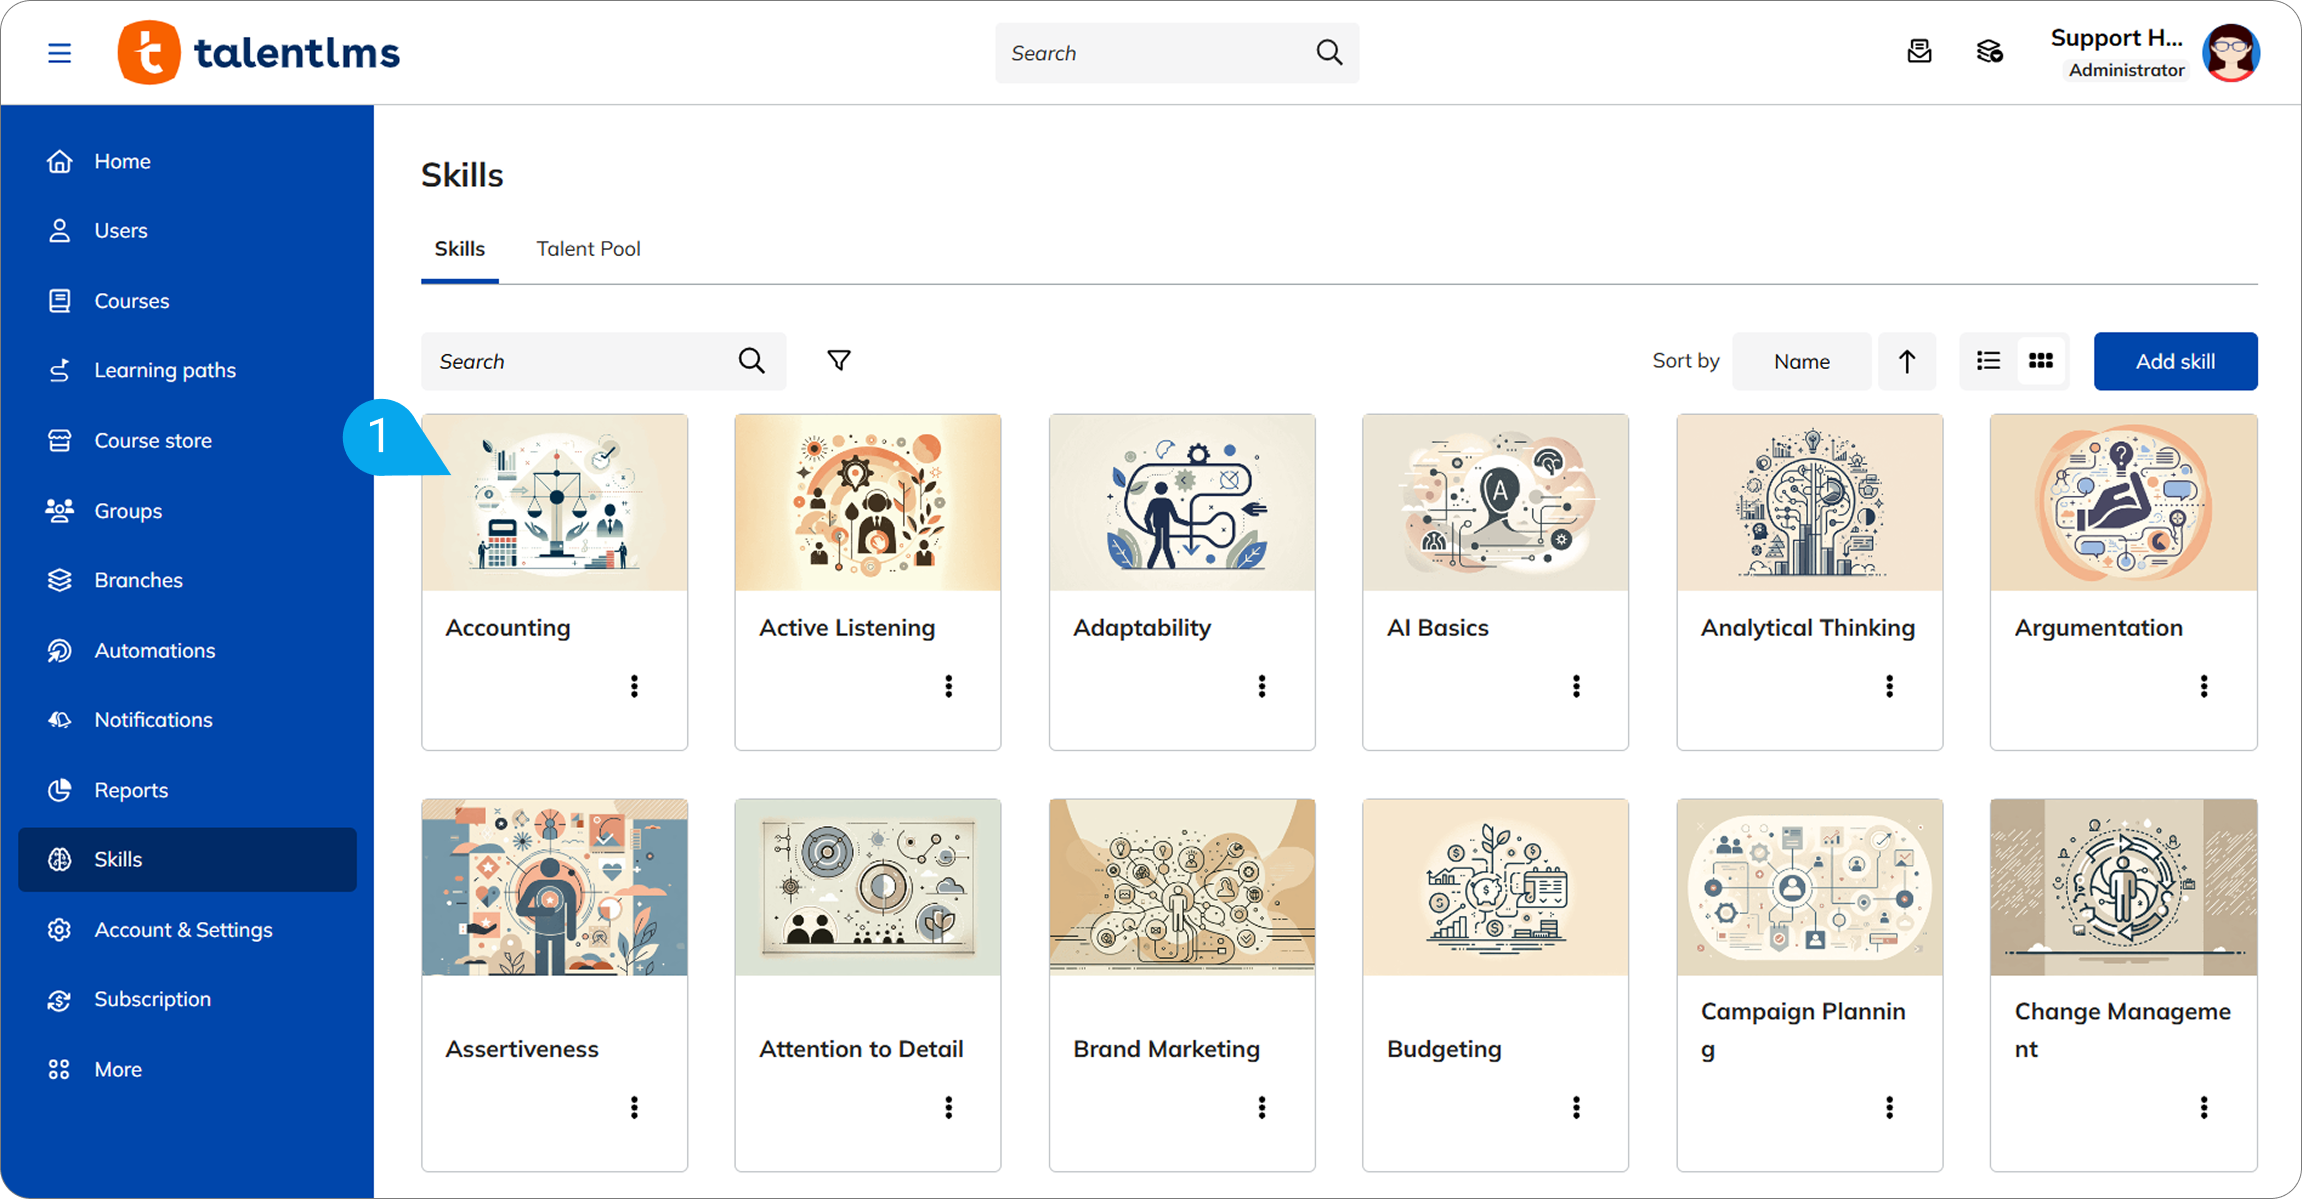
Task: Toggle the ascending sort arrow
Action: pos(1907,361)
